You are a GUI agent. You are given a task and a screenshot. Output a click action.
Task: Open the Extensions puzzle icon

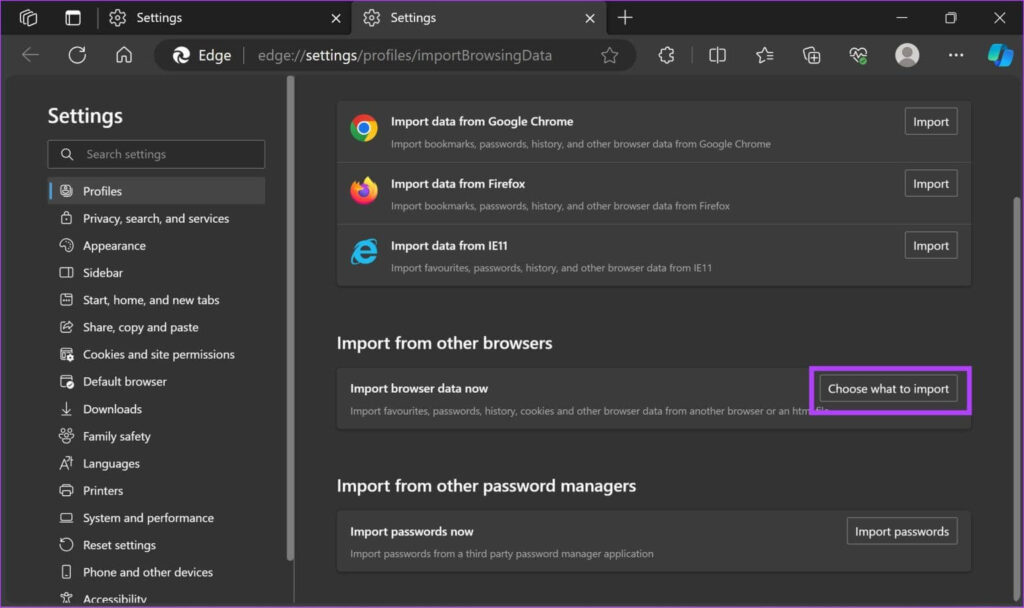point(667,55)
